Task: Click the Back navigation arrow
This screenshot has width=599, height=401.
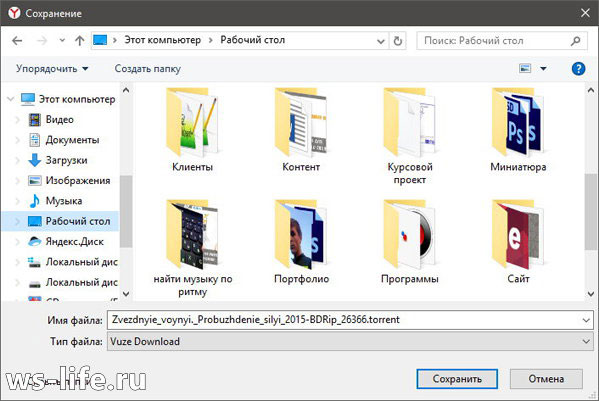Action: [17, 40]
